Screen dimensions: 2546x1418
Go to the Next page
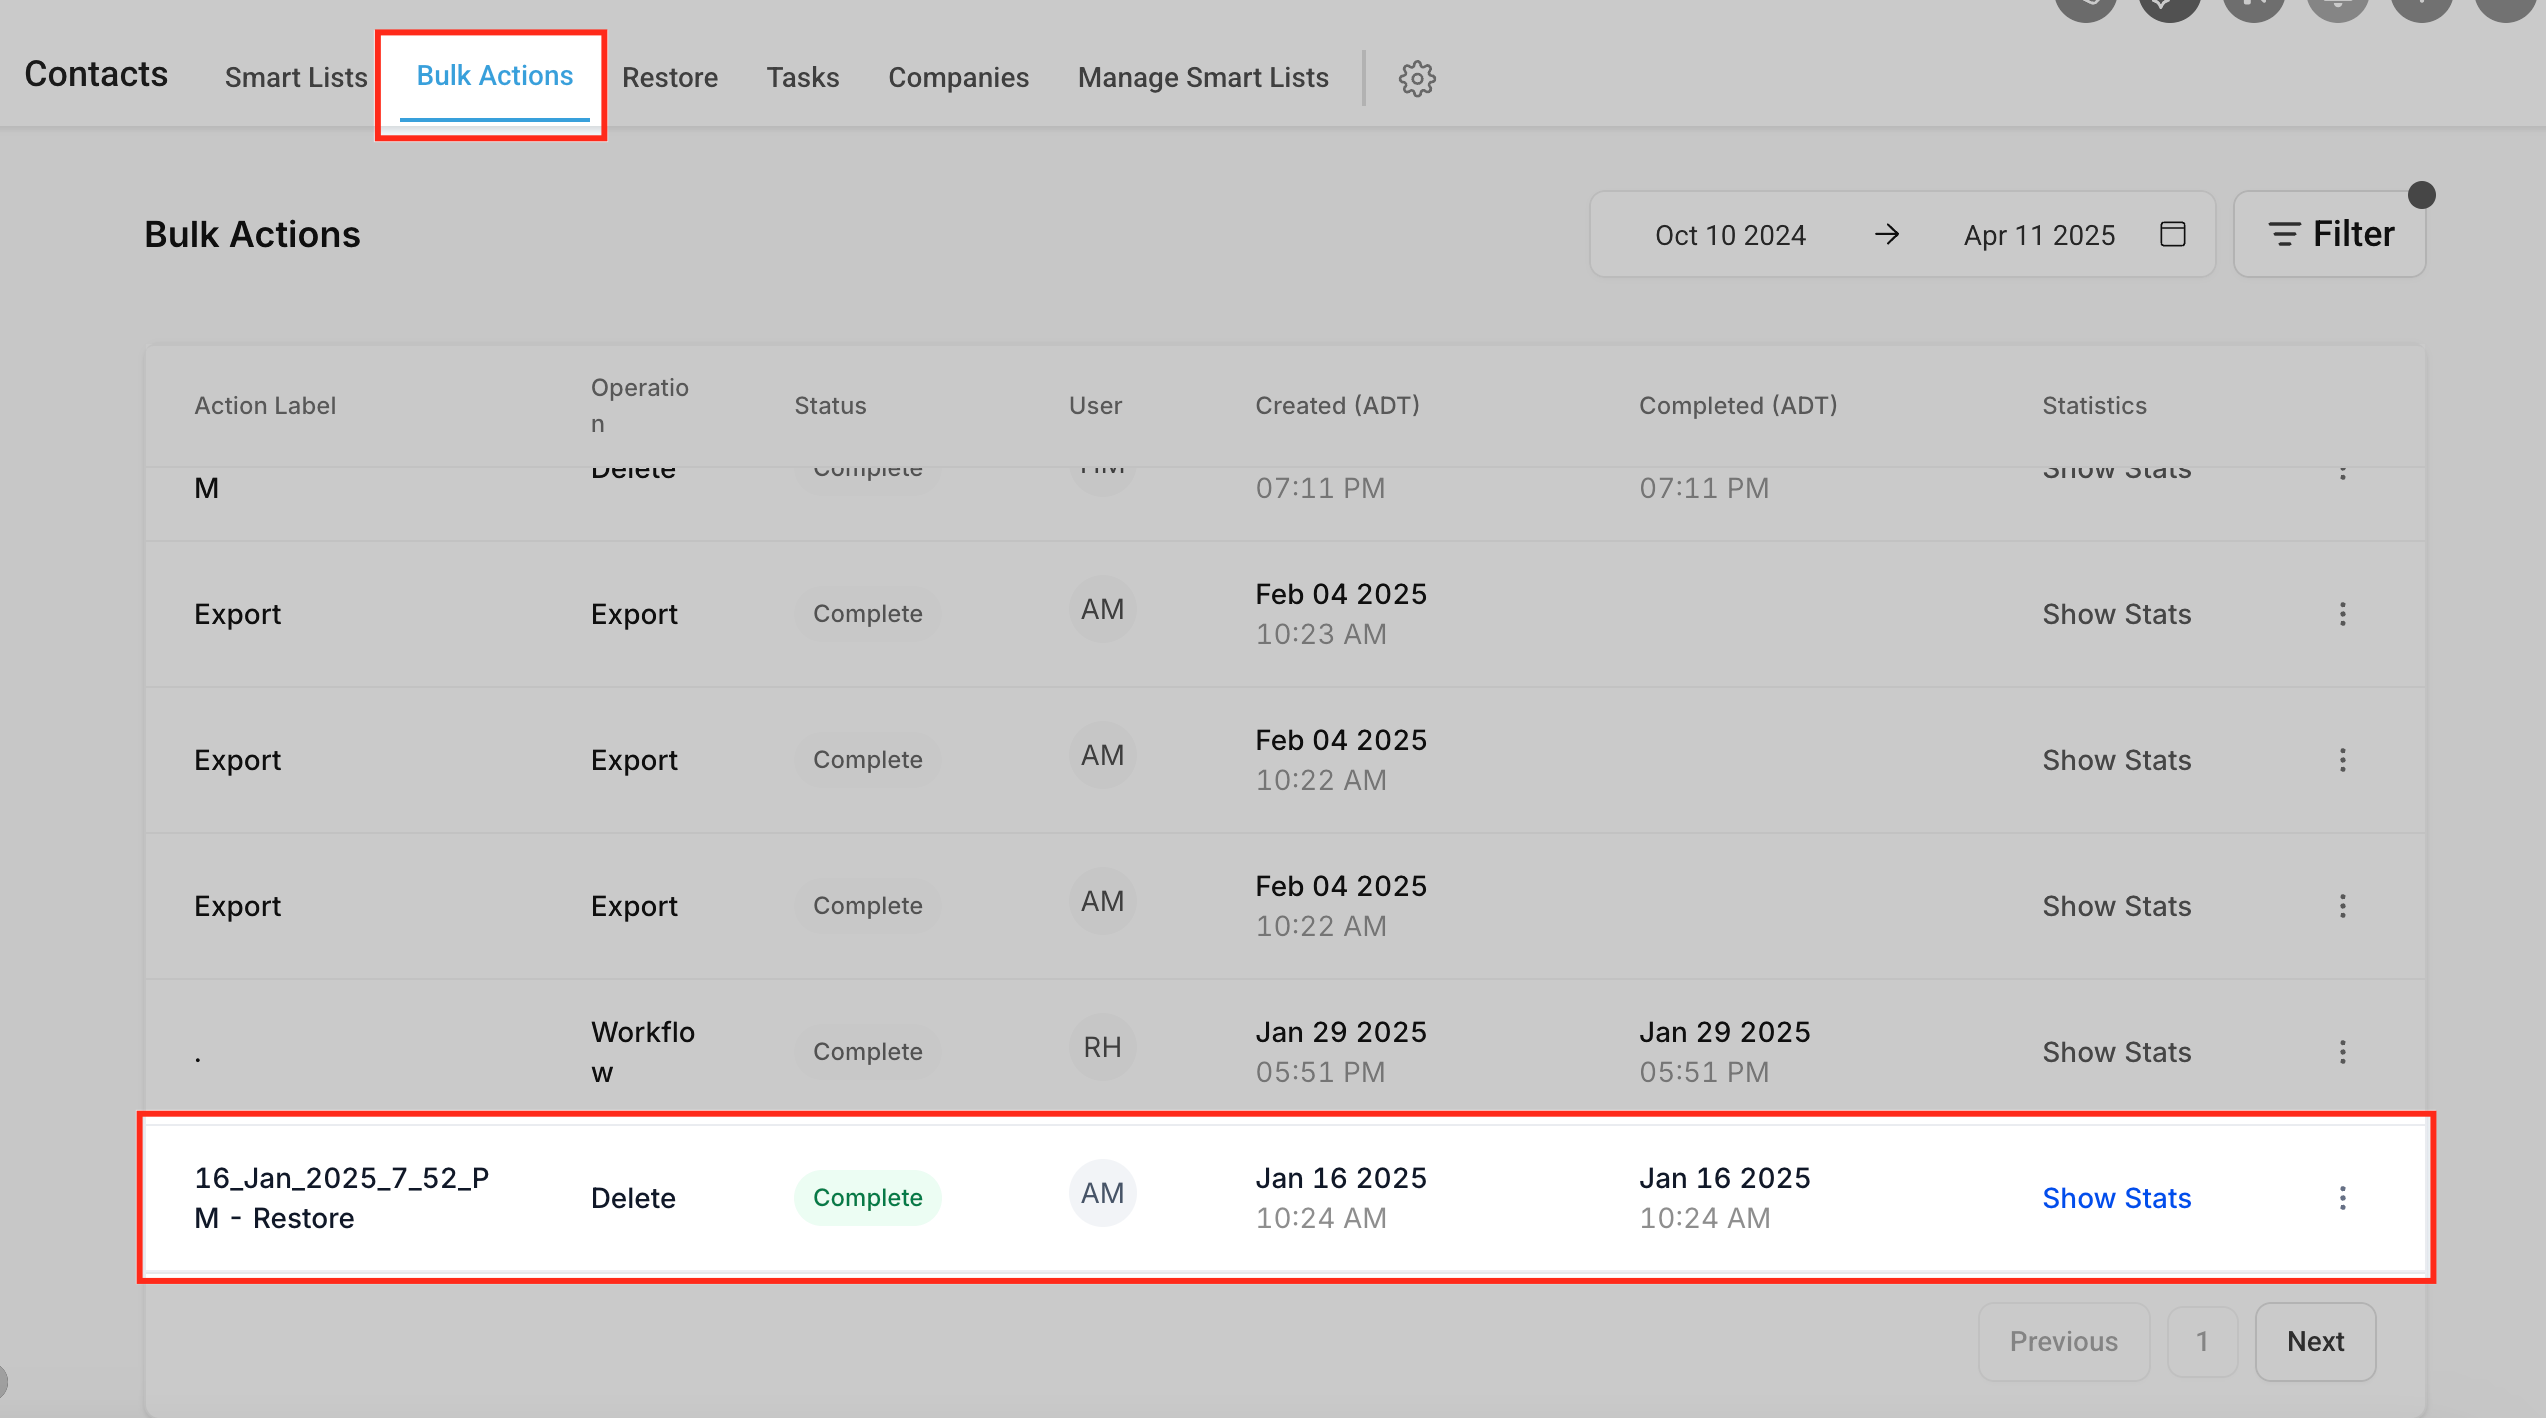[x=2314, y=1341]
